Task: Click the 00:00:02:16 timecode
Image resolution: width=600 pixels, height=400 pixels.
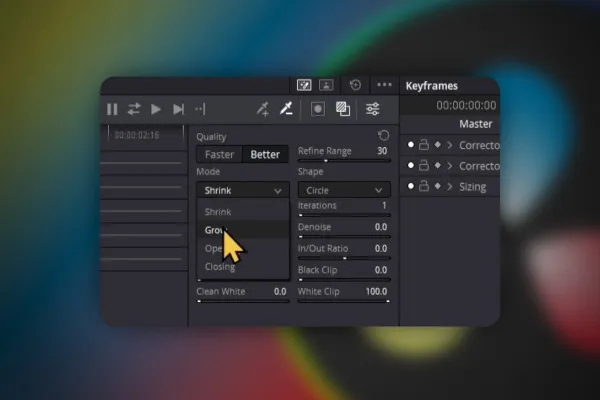Action: pos(137,135)
